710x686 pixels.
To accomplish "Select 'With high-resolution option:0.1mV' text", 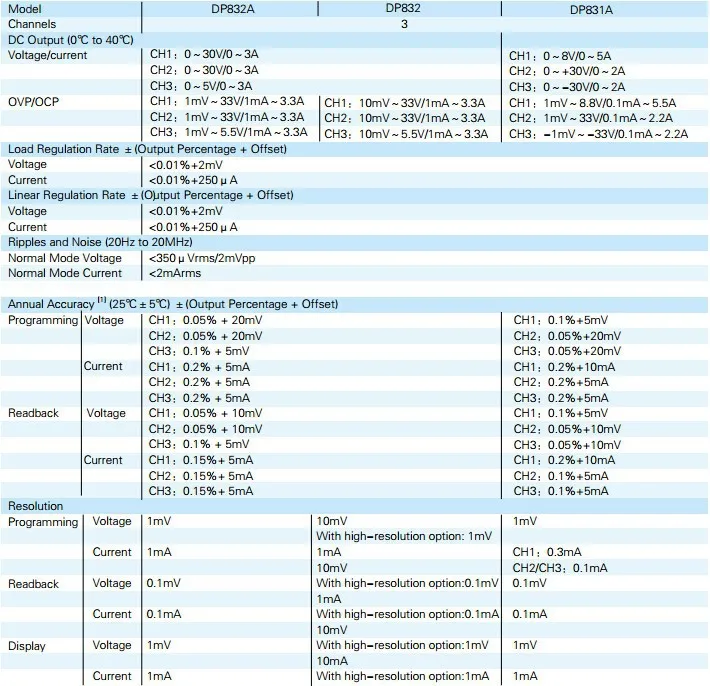I will click(407, 583).
